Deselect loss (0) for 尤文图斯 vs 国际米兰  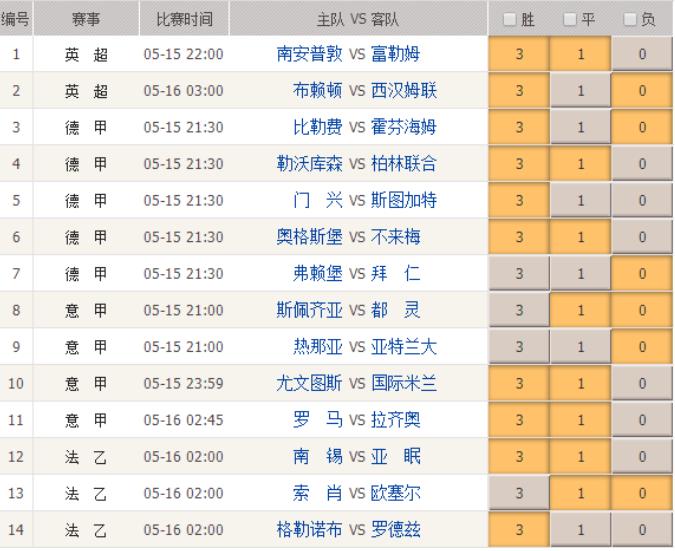[641, 383]
